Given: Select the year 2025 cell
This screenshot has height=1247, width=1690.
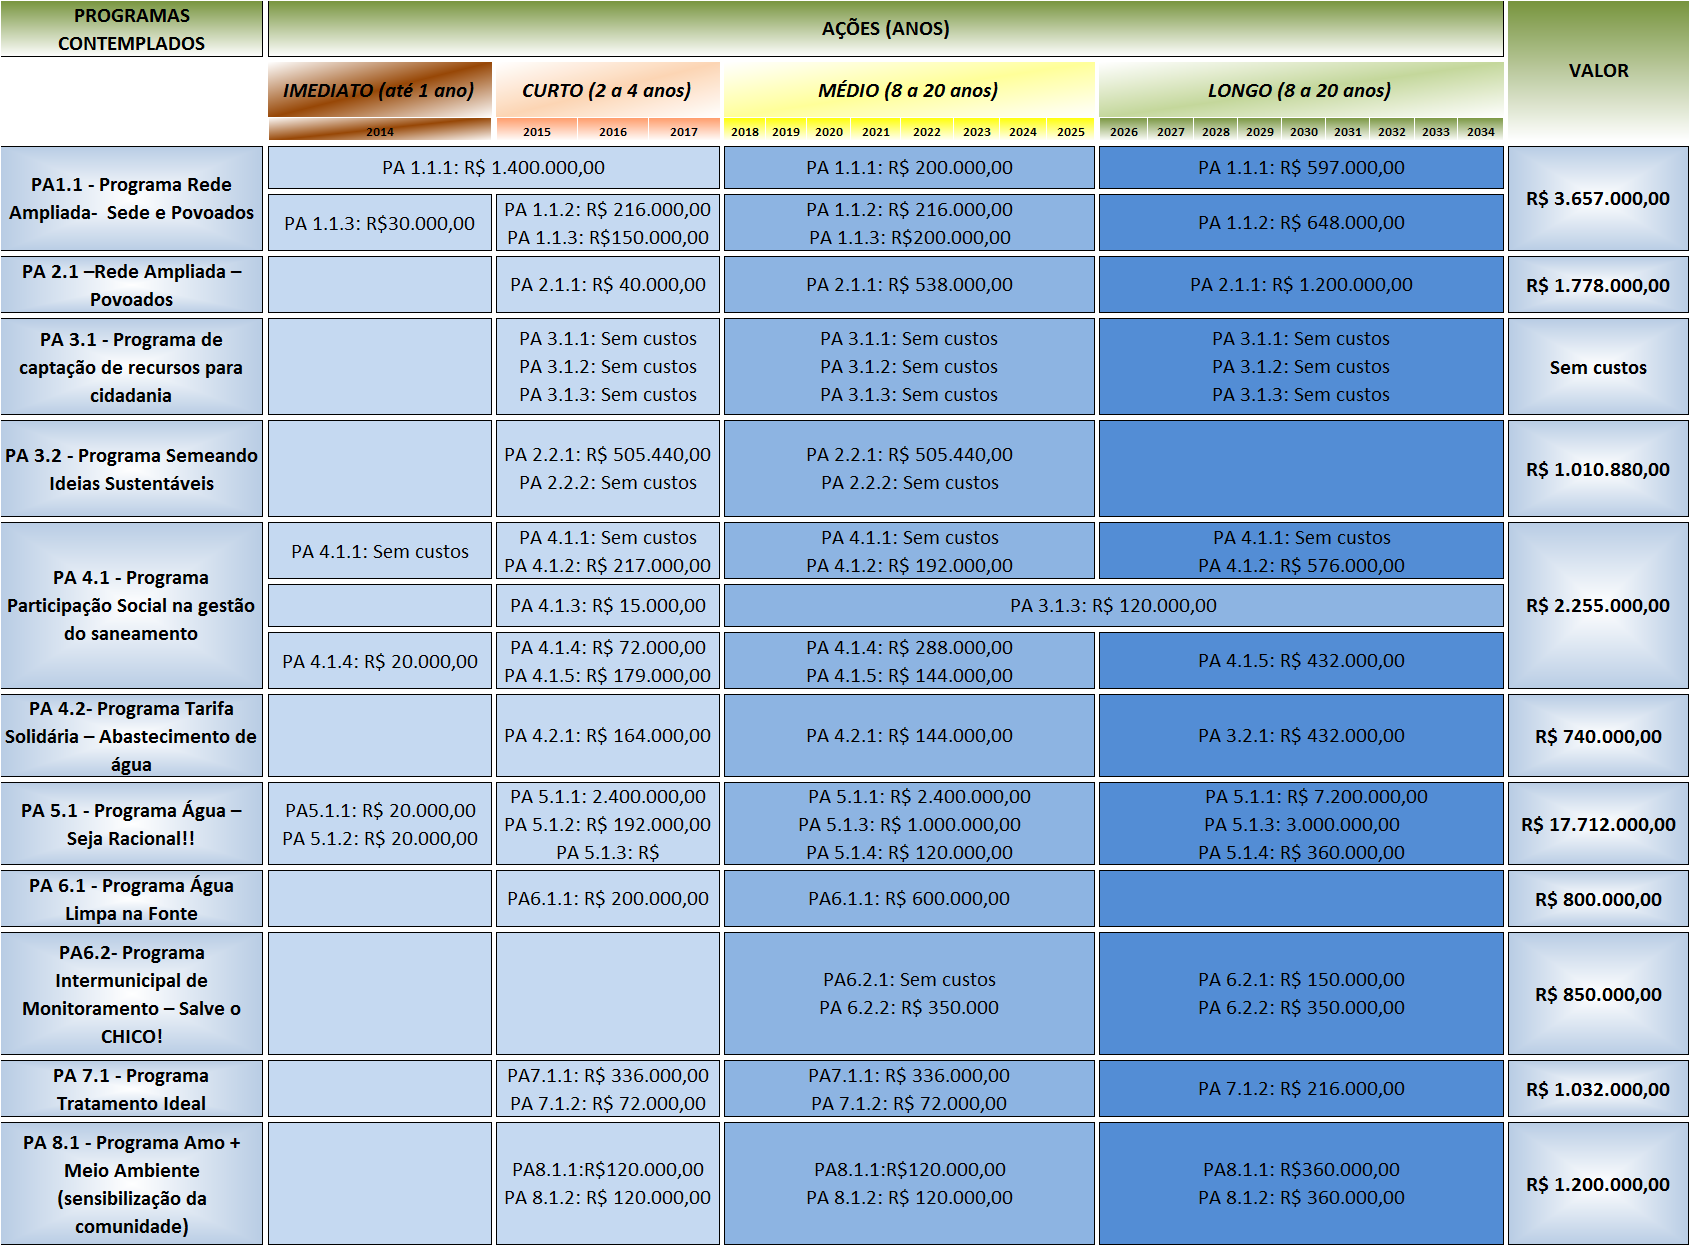Looking at the screenshot, I should 1071,131.
